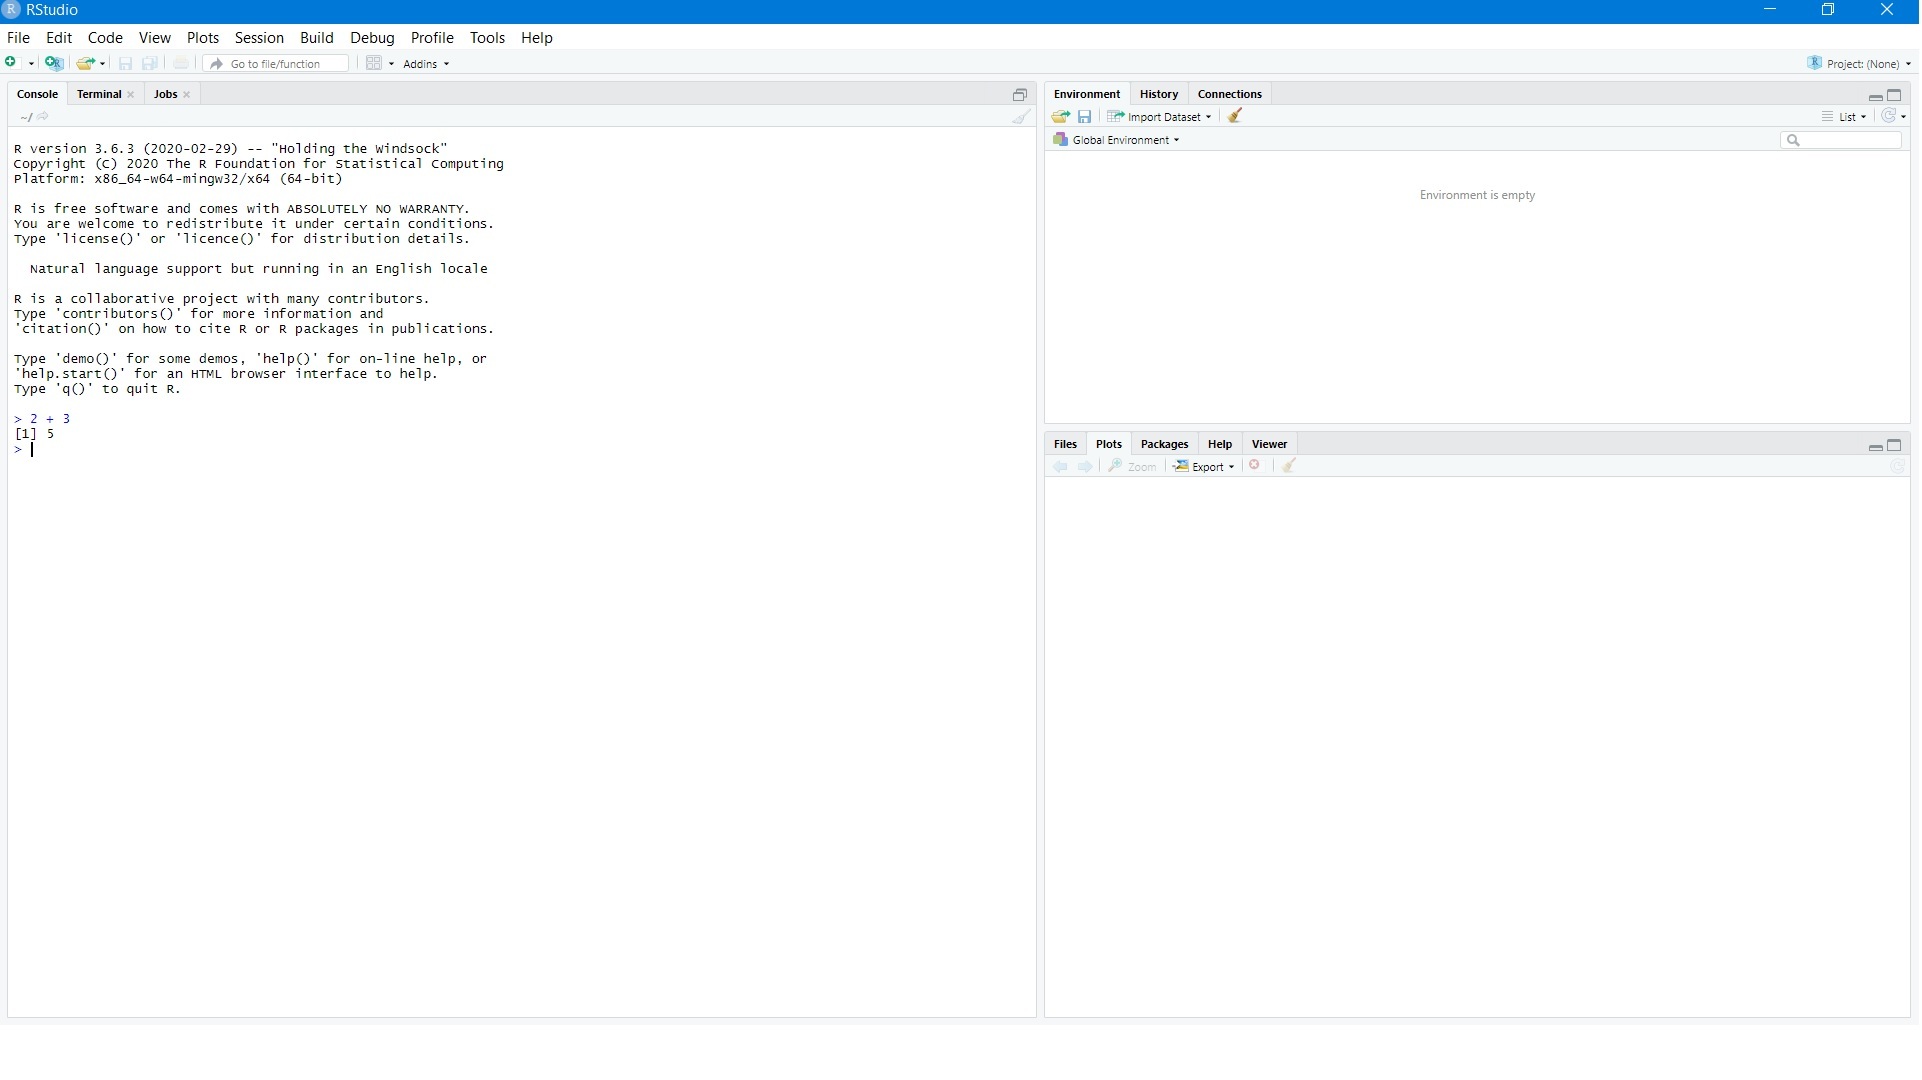Click the Save history icon in History panel
The width and height of the screenshot is (1922, 1080).
point(1084,116)
